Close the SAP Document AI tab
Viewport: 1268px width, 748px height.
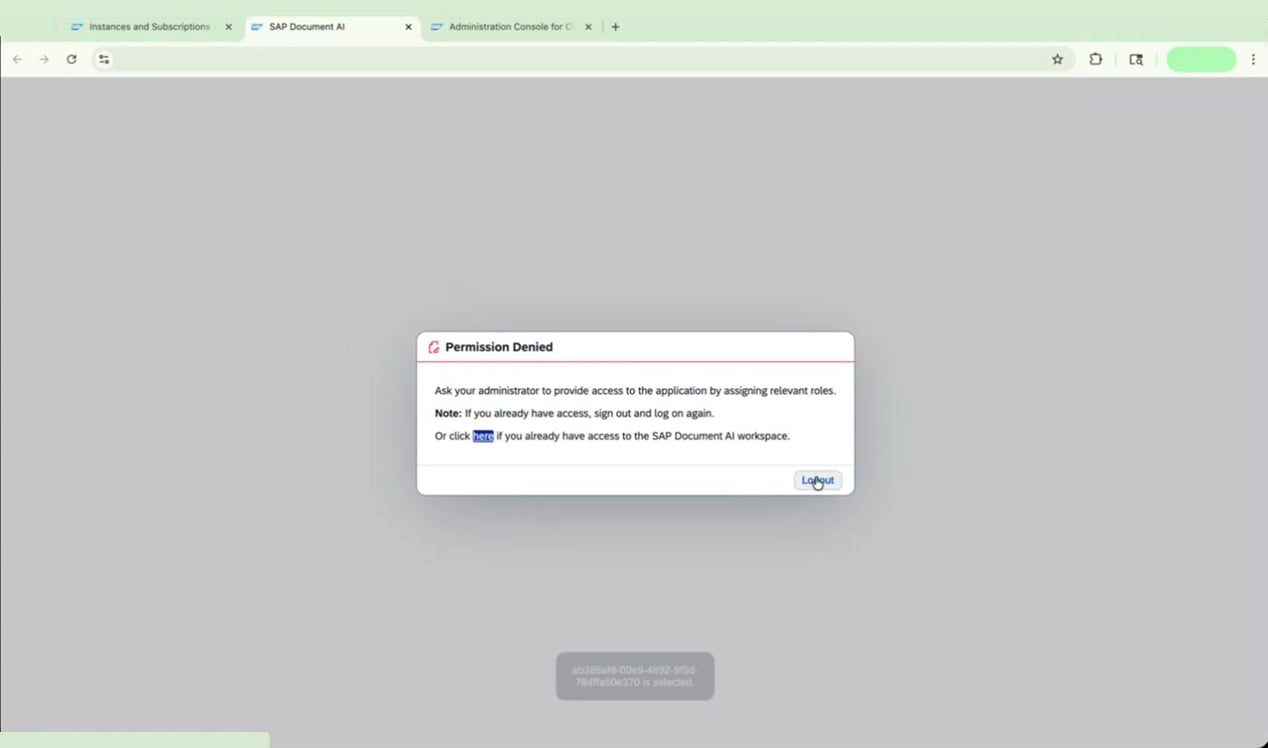408,27
